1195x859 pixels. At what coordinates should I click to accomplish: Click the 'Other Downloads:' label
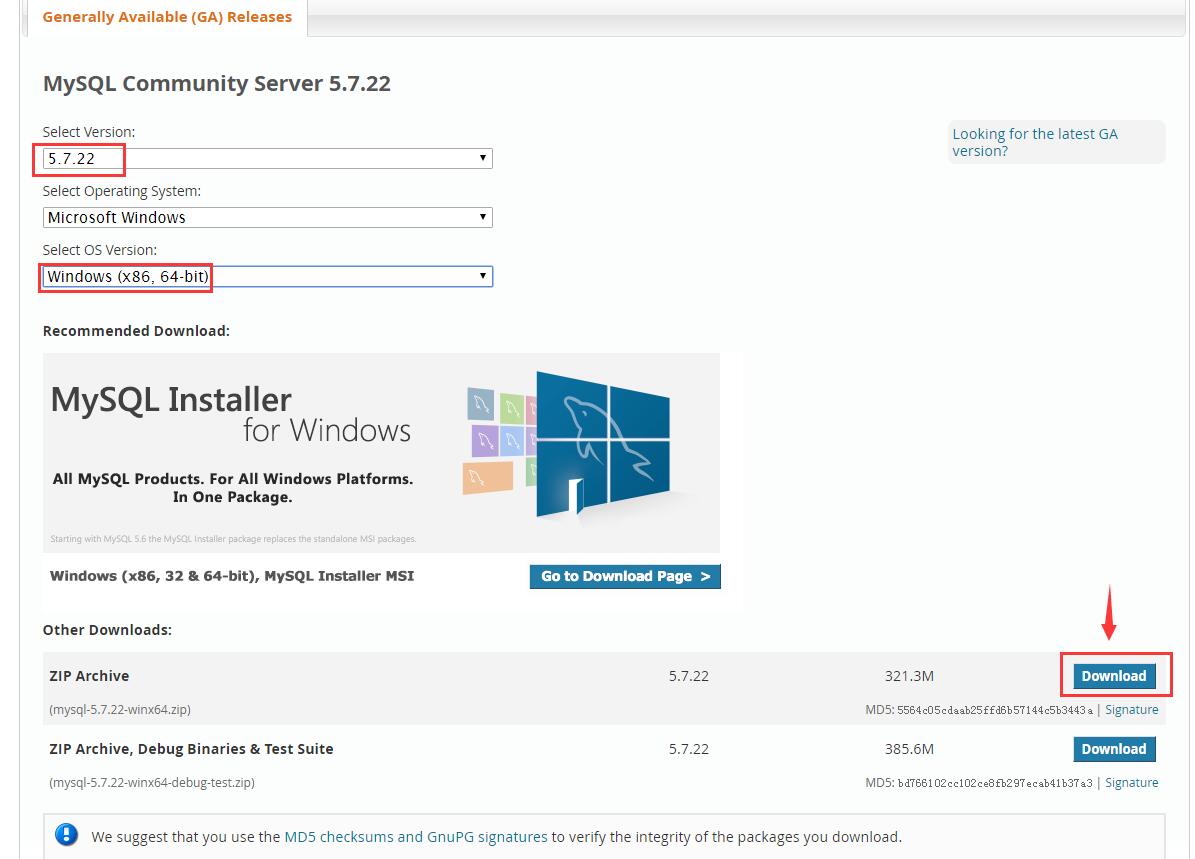(x=107, y=630)
